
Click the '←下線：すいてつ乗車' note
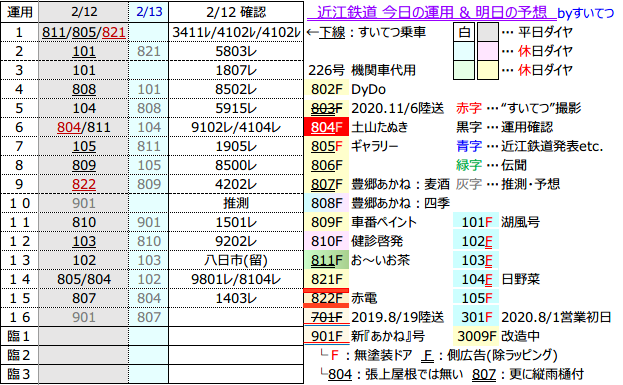pos(366,32)
